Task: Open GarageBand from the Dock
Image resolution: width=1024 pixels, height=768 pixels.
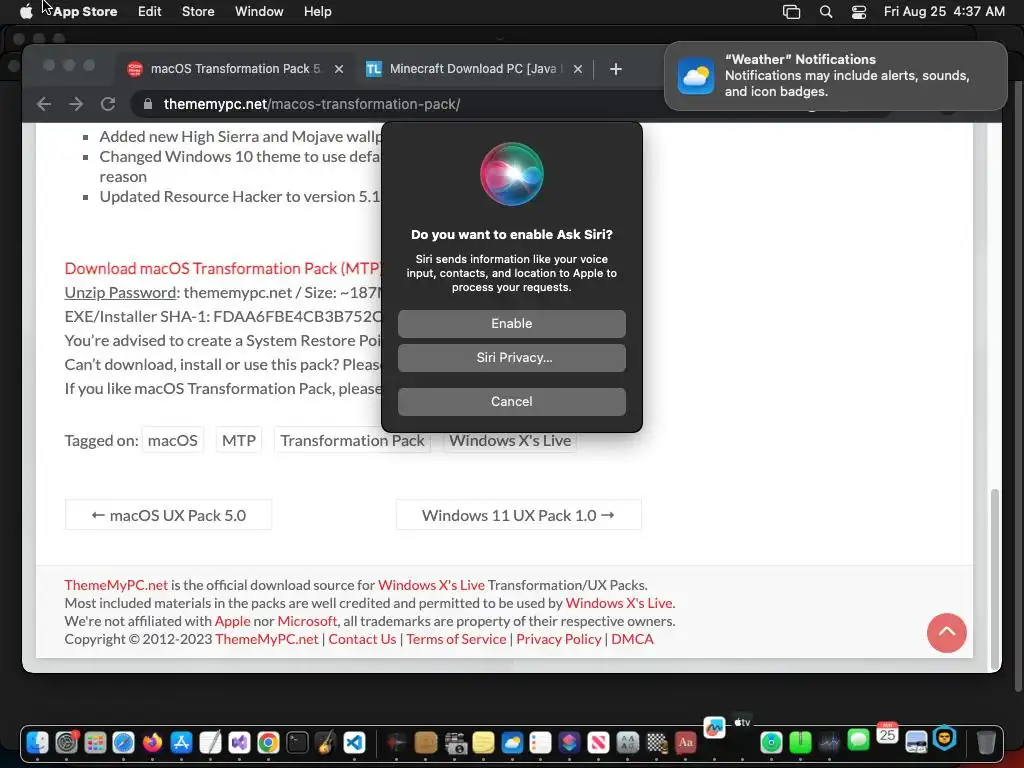Action: pos(325,743)
